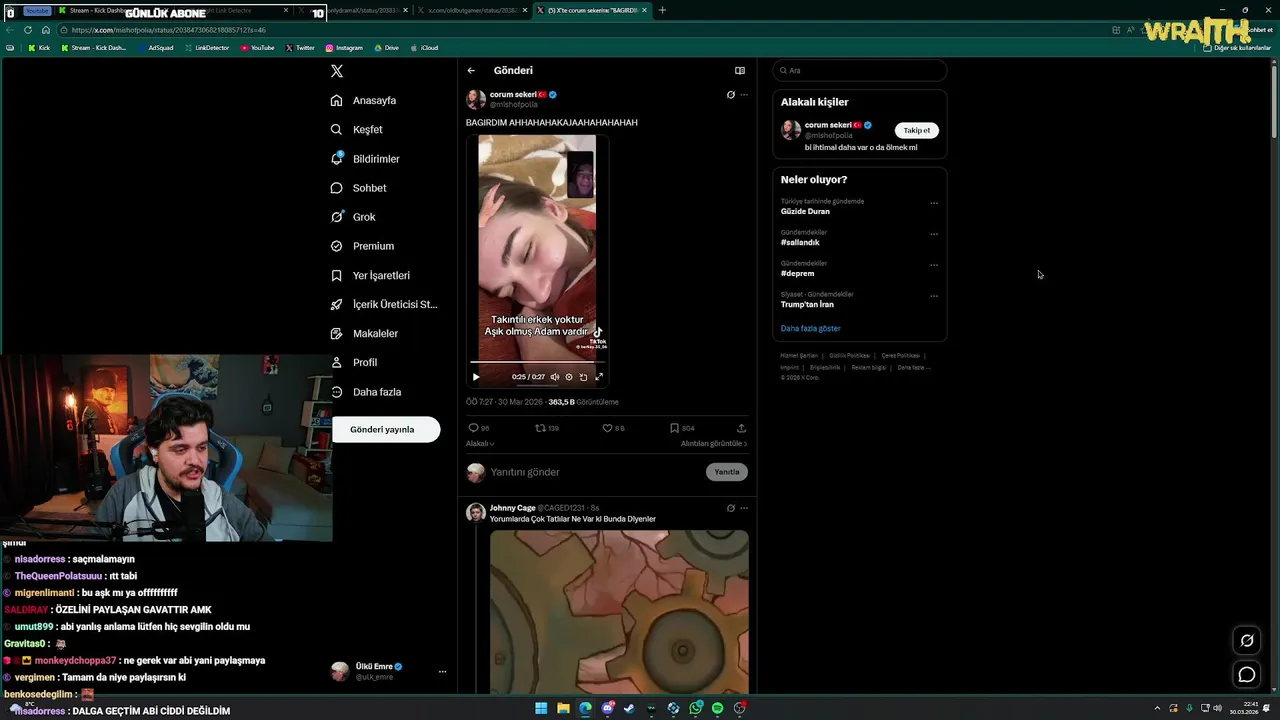Click Grok icon on corum sekeri's post

pos(731,95)
